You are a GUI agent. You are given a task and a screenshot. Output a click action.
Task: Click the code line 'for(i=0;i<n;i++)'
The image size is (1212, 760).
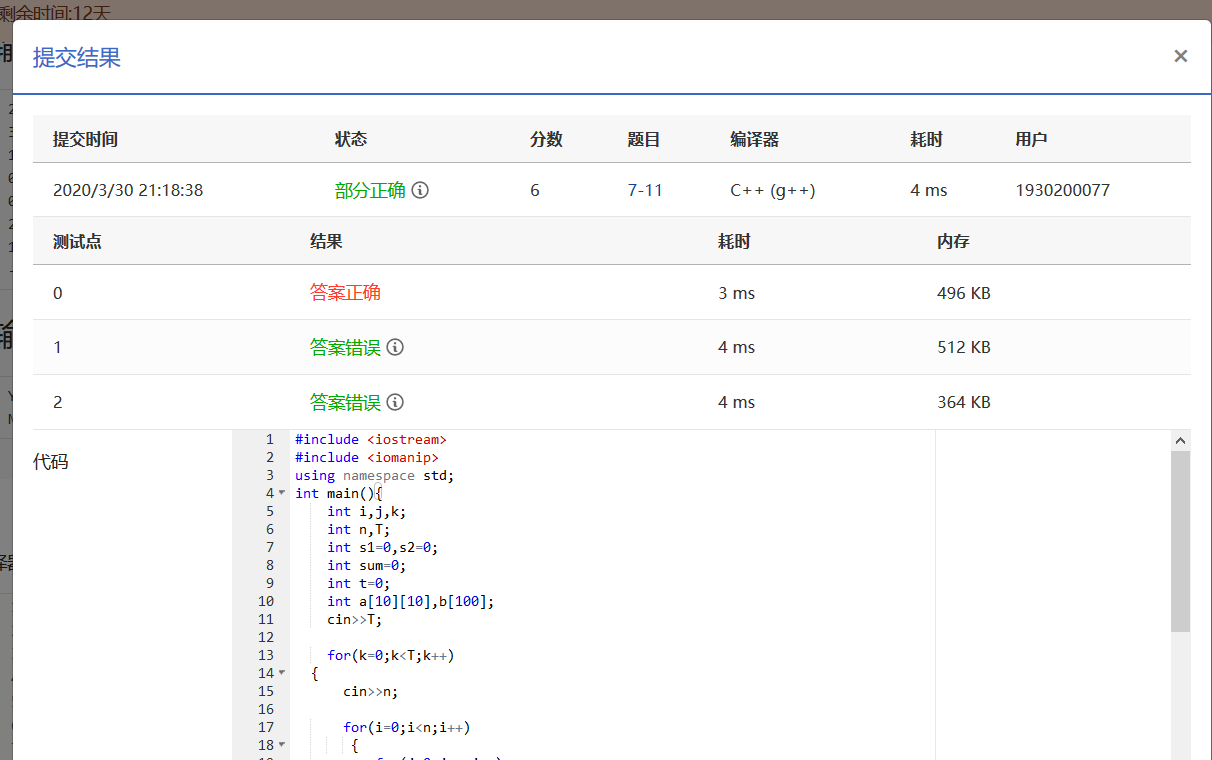click(x=407, y=727)
